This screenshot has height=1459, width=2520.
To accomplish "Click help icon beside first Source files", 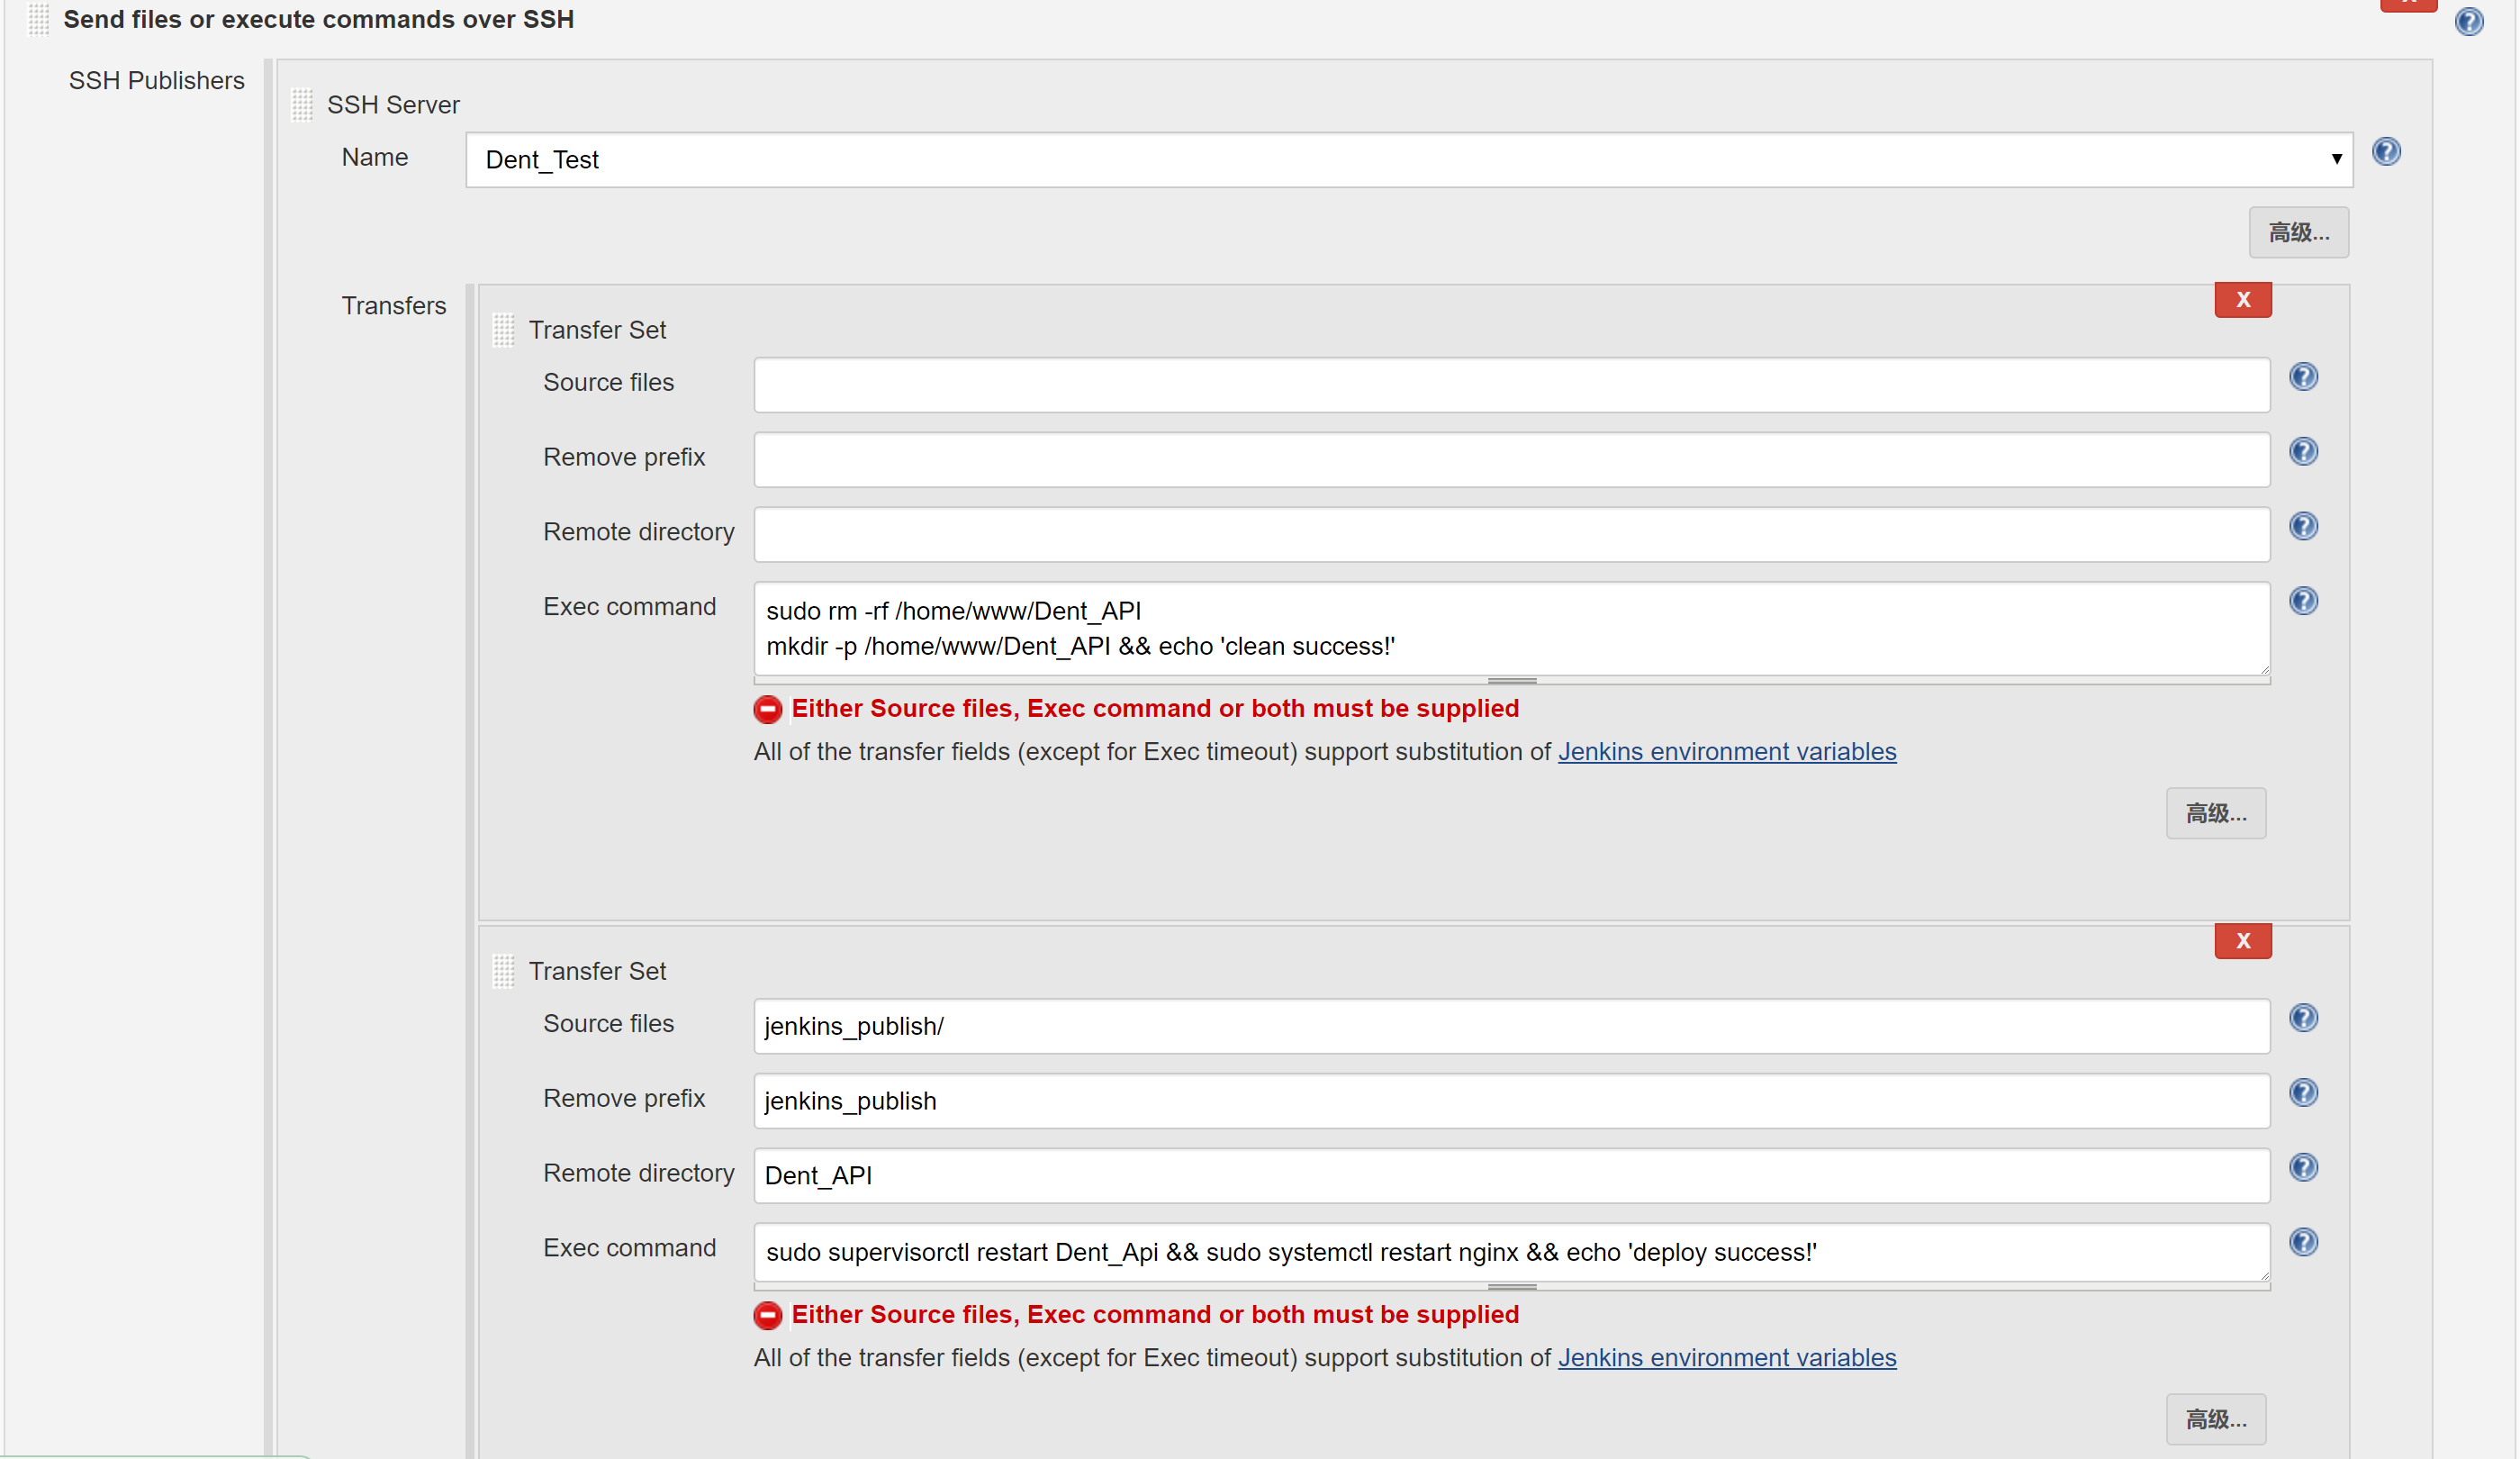I will click(2303, 377).
